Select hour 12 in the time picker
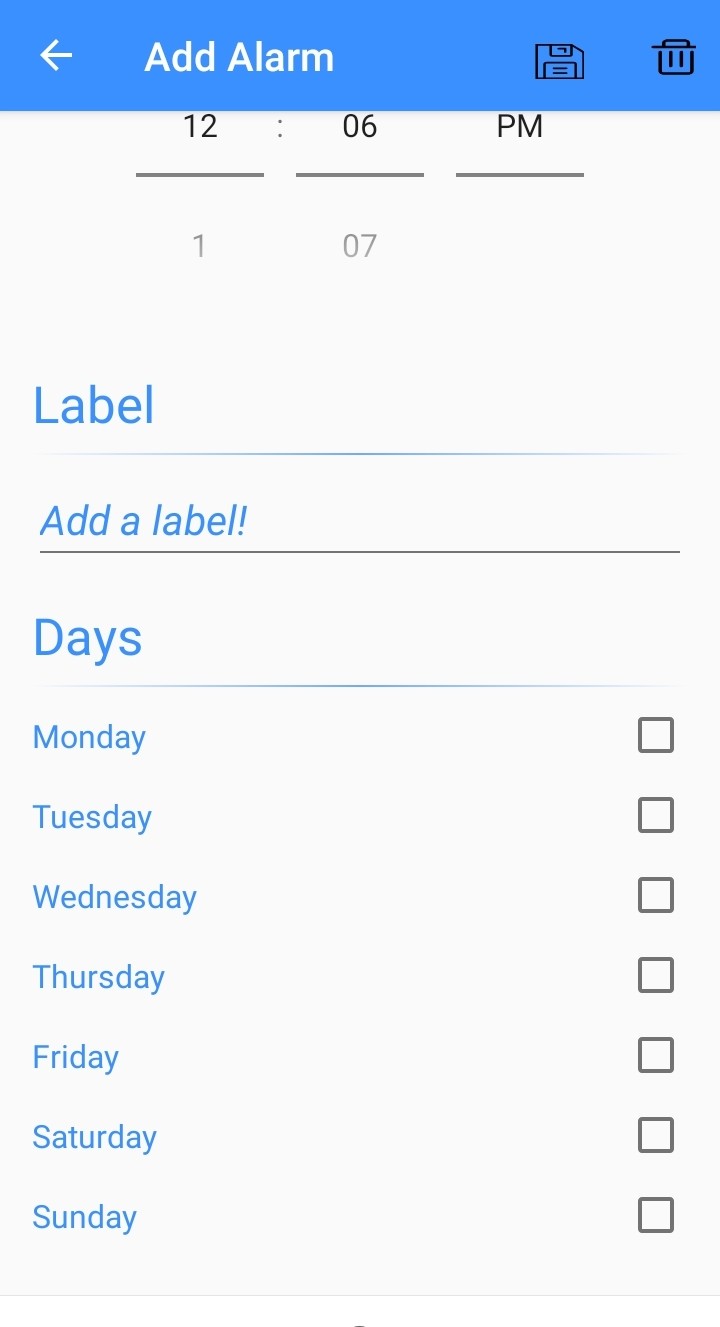The height and width of the screenshot is (1327, 720). [x=200, y=127]
